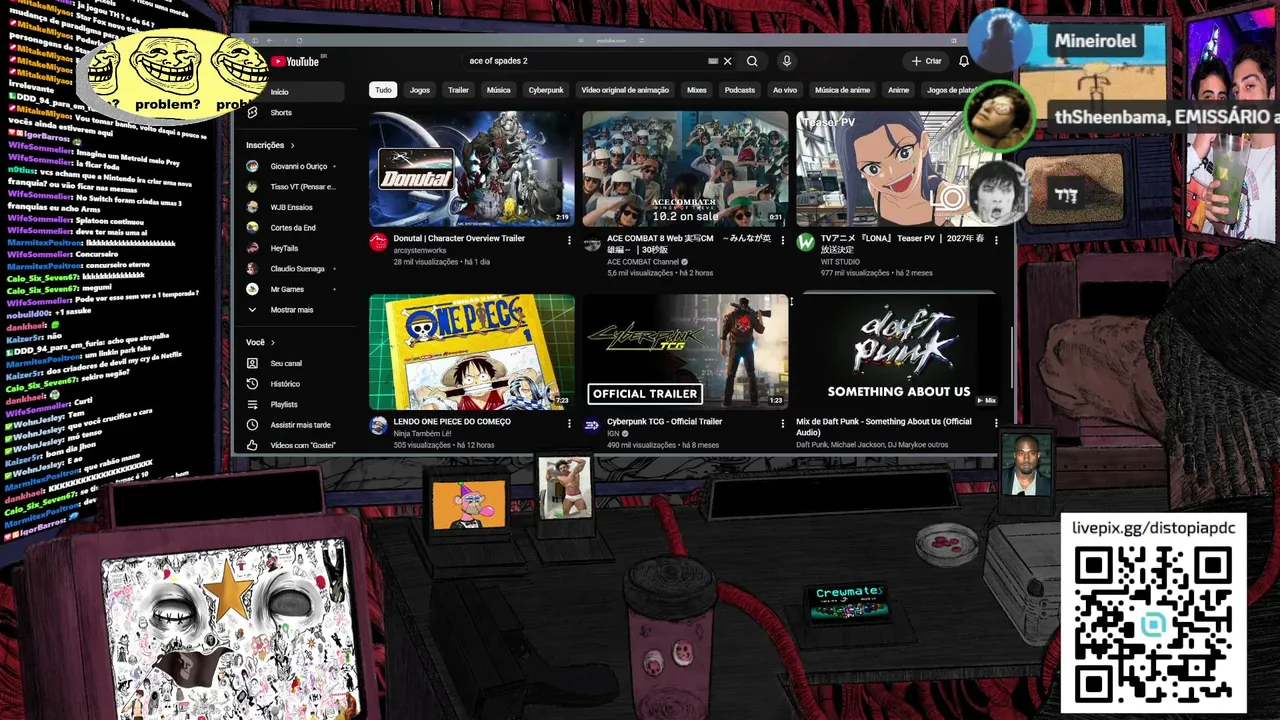Play the Daft Punk Something About Us thumbnail
1280x720 pixels.
[899, 351]
